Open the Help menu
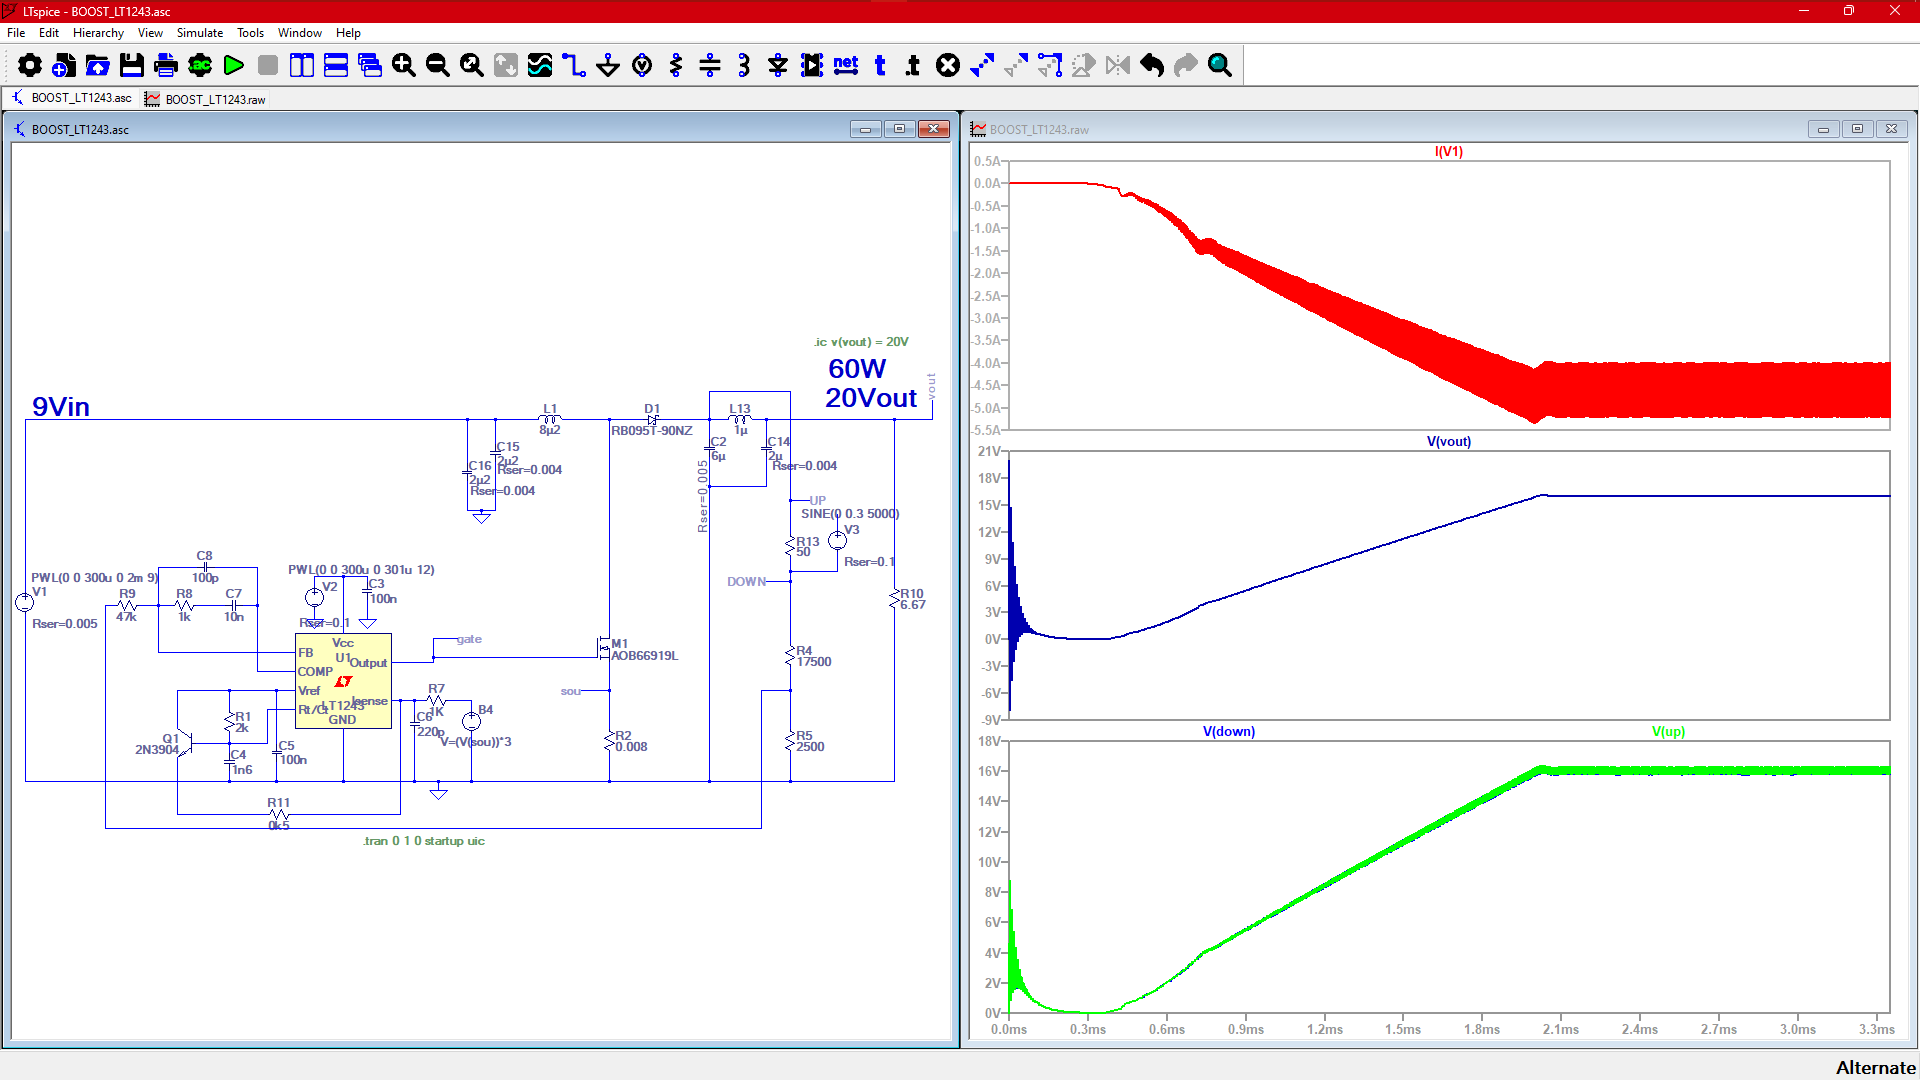Viewport: 1920px width, 1080px height. pos(348,33)
